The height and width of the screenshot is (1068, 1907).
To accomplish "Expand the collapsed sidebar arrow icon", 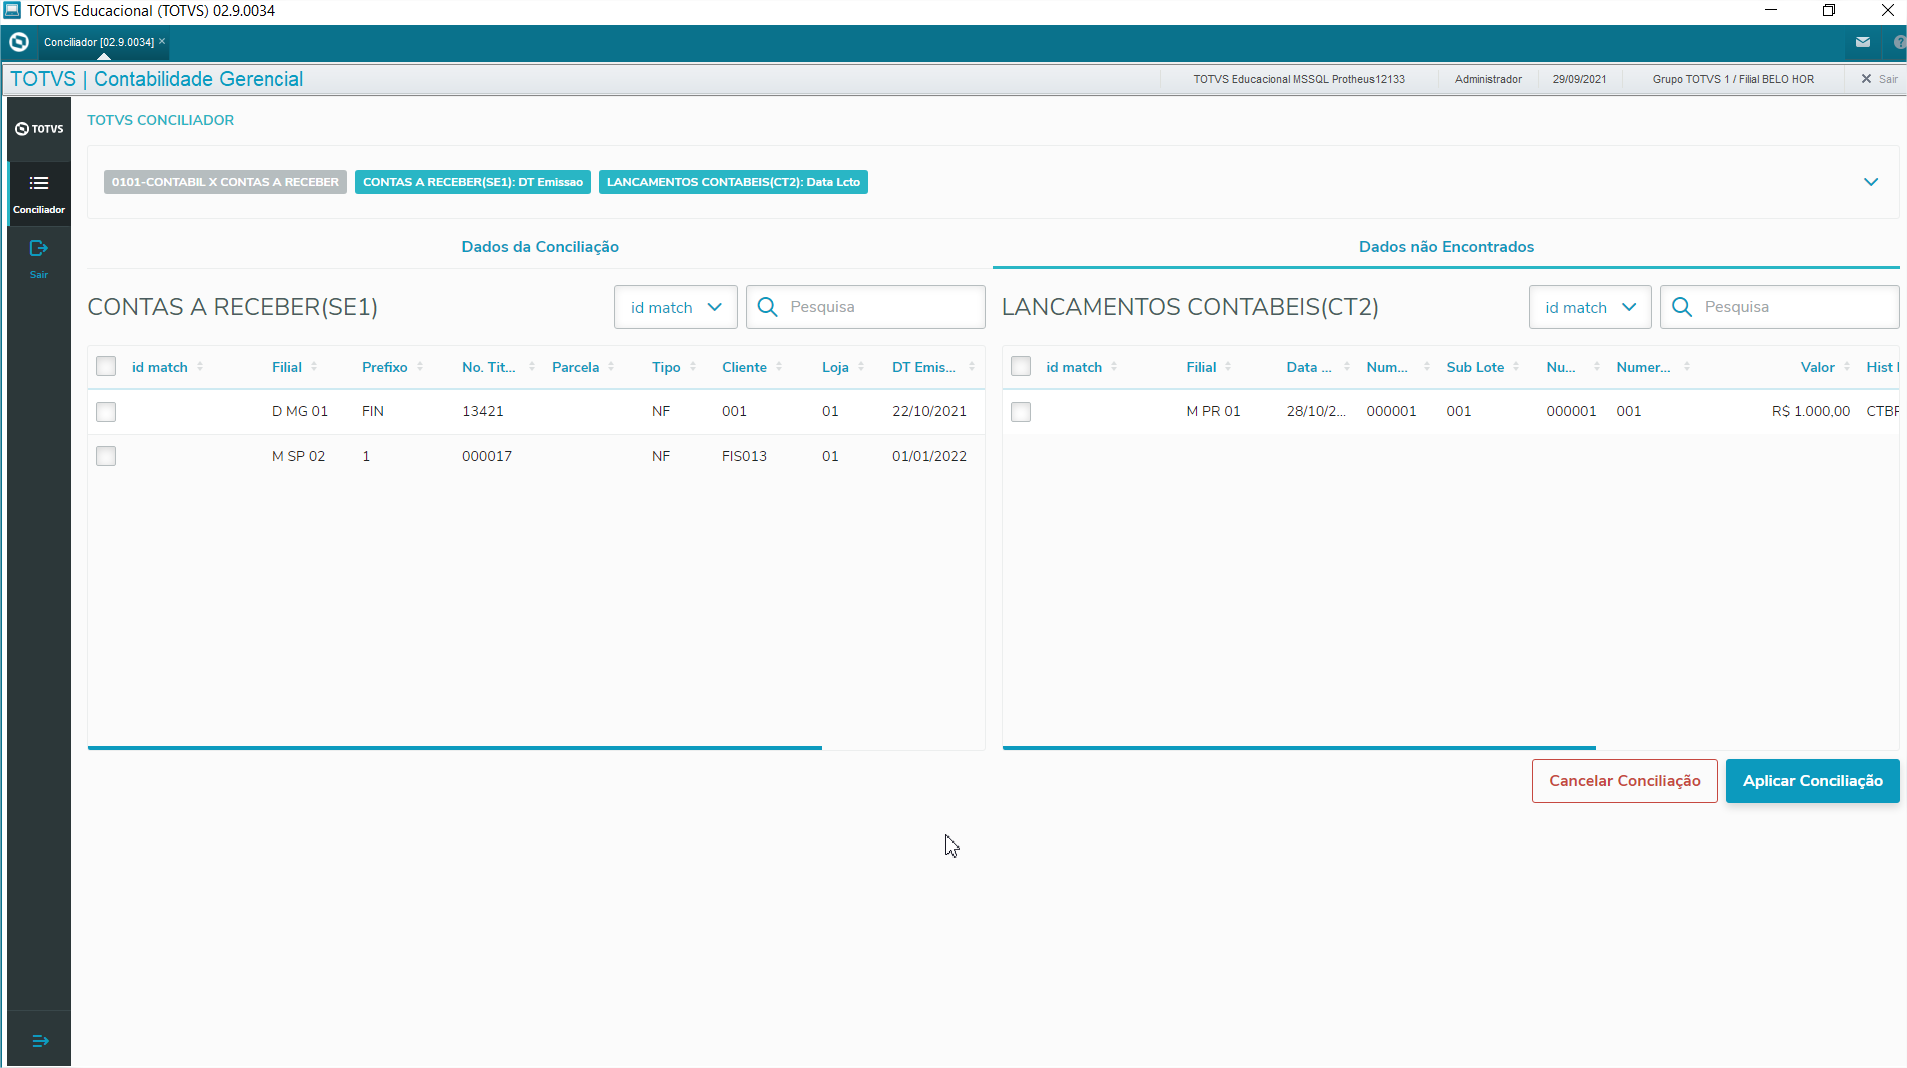I will coord(40,1041).
